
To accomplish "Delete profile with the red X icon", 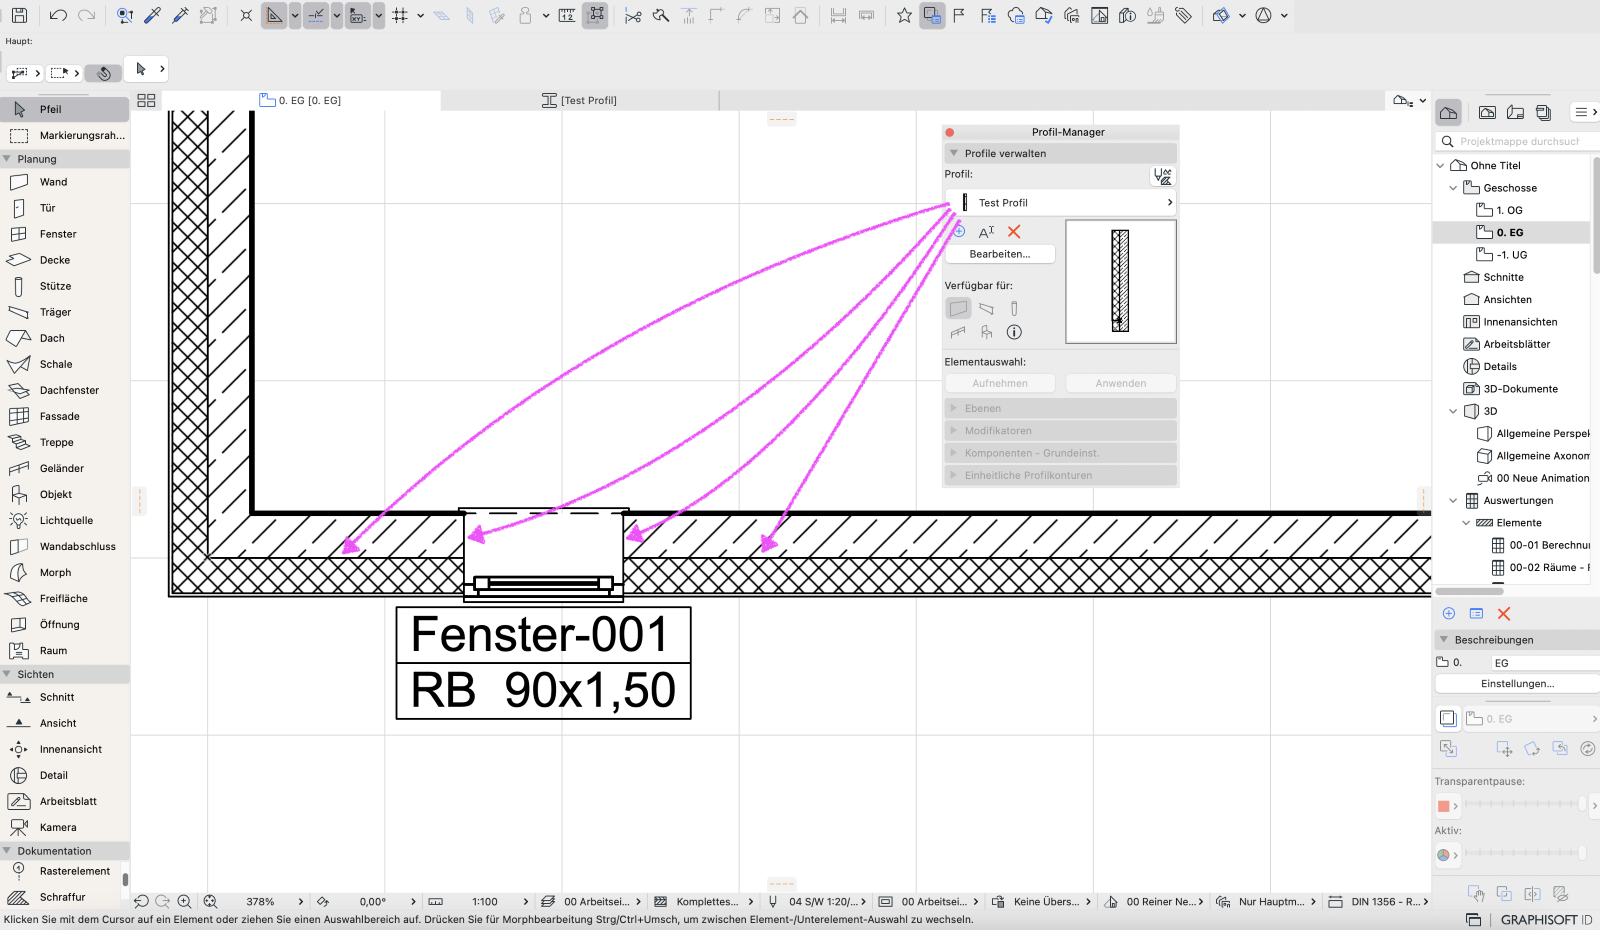I will tap(1014, 231).
